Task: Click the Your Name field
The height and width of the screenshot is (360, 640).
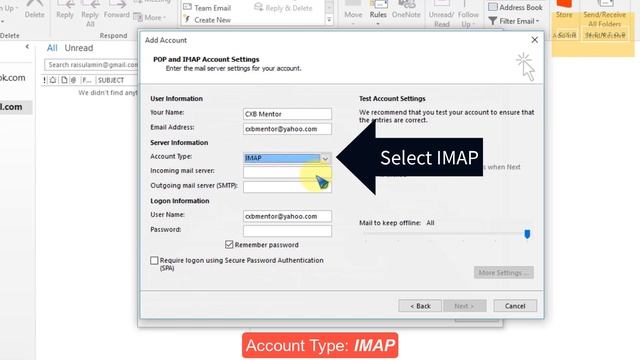Action: (x=287, y=114)
